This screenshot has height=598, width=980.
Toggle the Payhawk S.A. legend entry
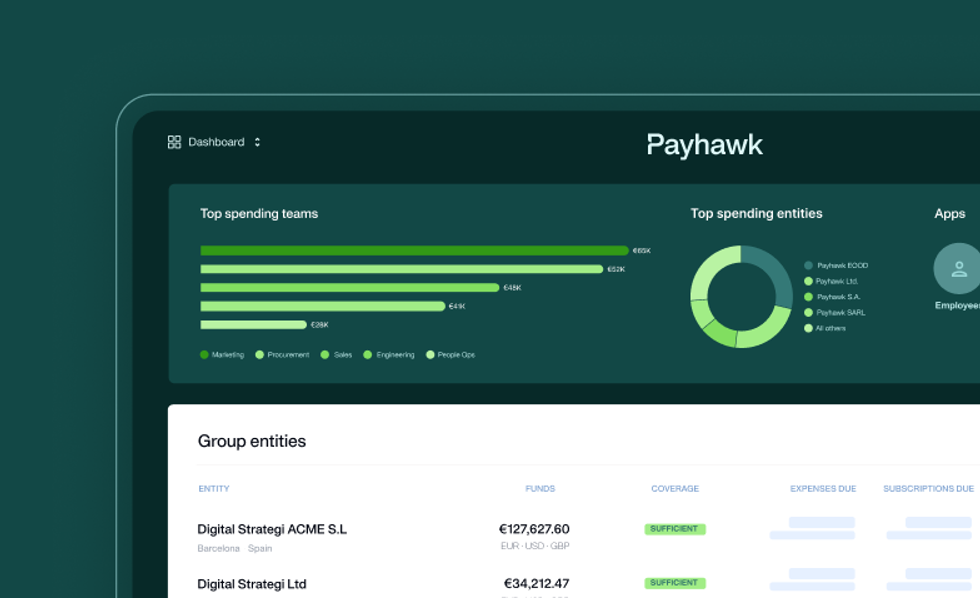(x=807, y=296)
